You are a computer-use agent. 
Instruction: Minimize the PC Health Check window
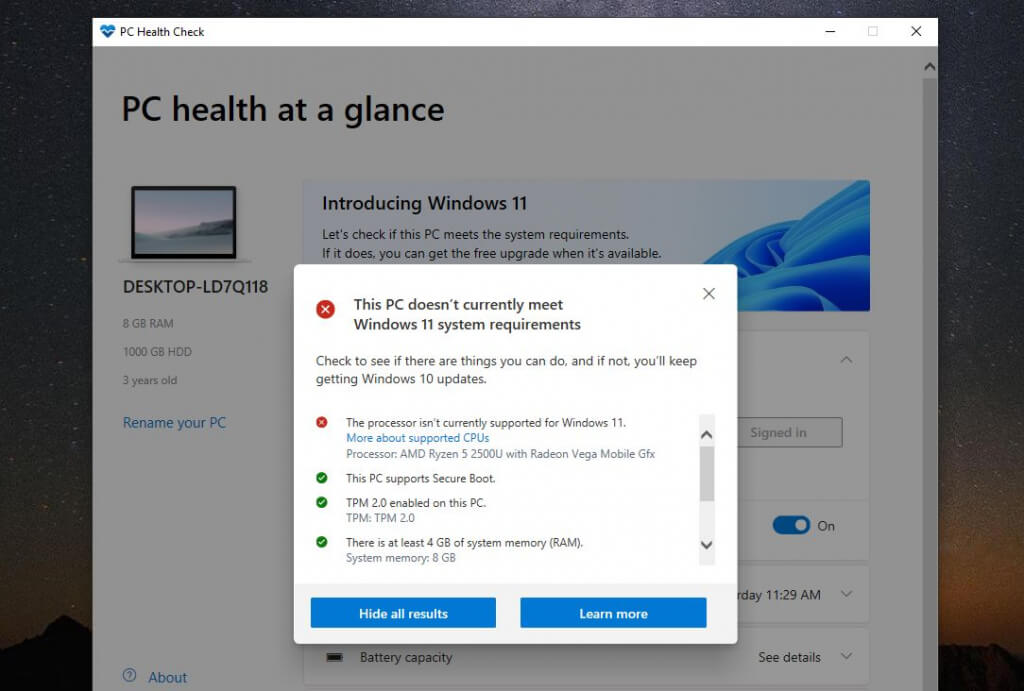click(x=830, y=31)
